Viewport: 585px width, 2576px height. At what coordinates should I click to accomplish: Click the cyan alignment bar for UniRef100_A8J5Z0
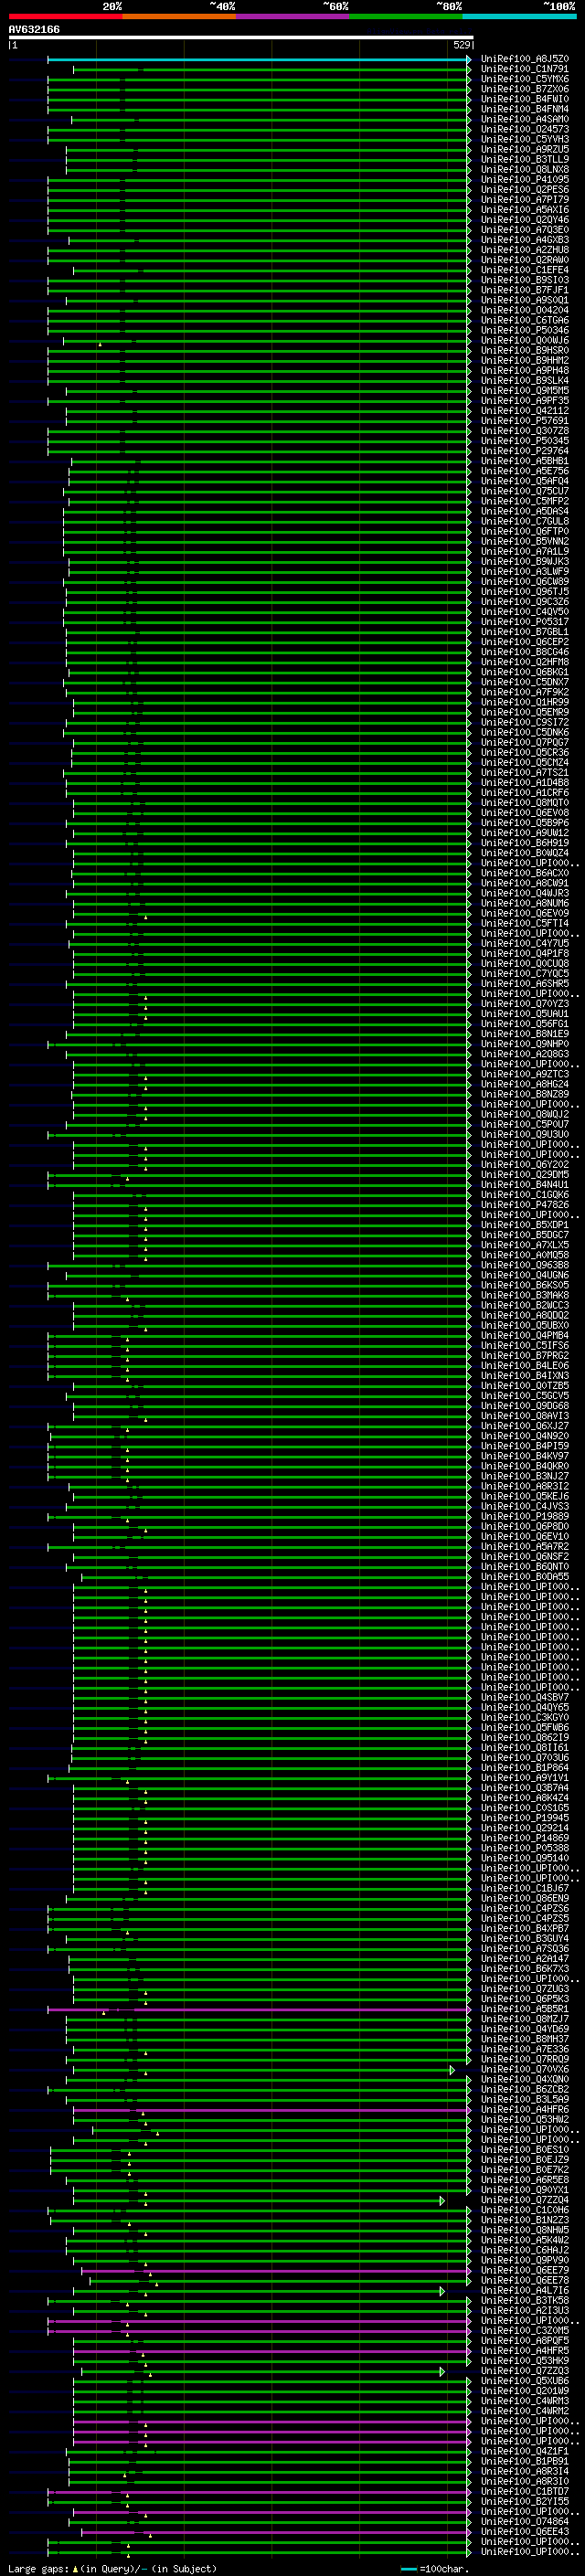258,59
